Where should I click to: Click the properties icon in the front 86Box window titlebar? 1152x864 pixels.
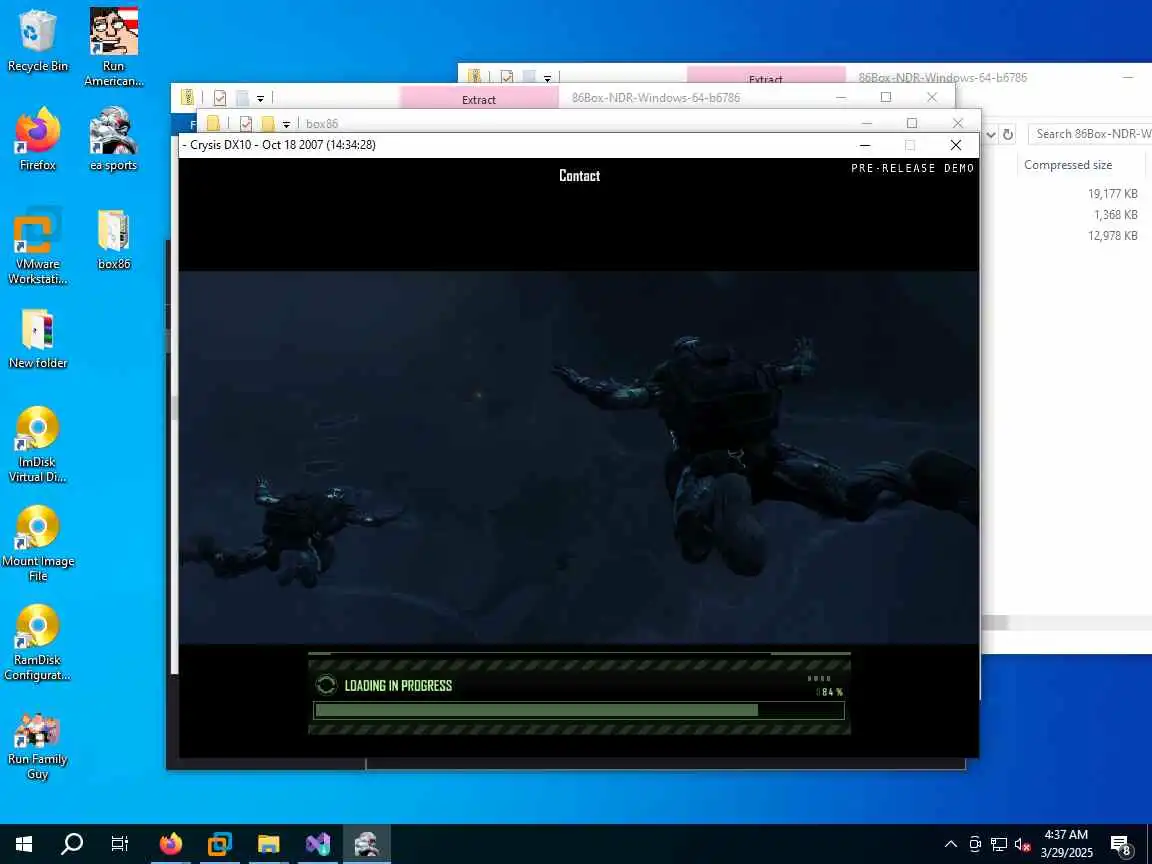(x=219, y=98)
